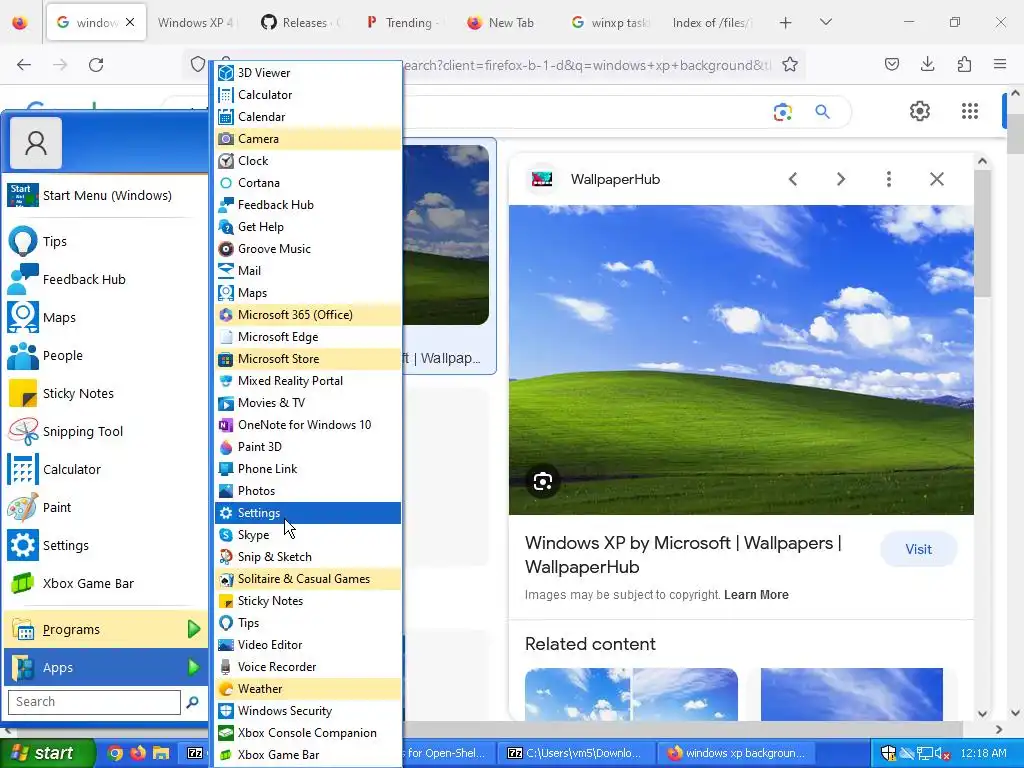The width and height of the screenshot is (1024, 768).
Task: Click the XP start button
Action: click(x=47, y=753)
